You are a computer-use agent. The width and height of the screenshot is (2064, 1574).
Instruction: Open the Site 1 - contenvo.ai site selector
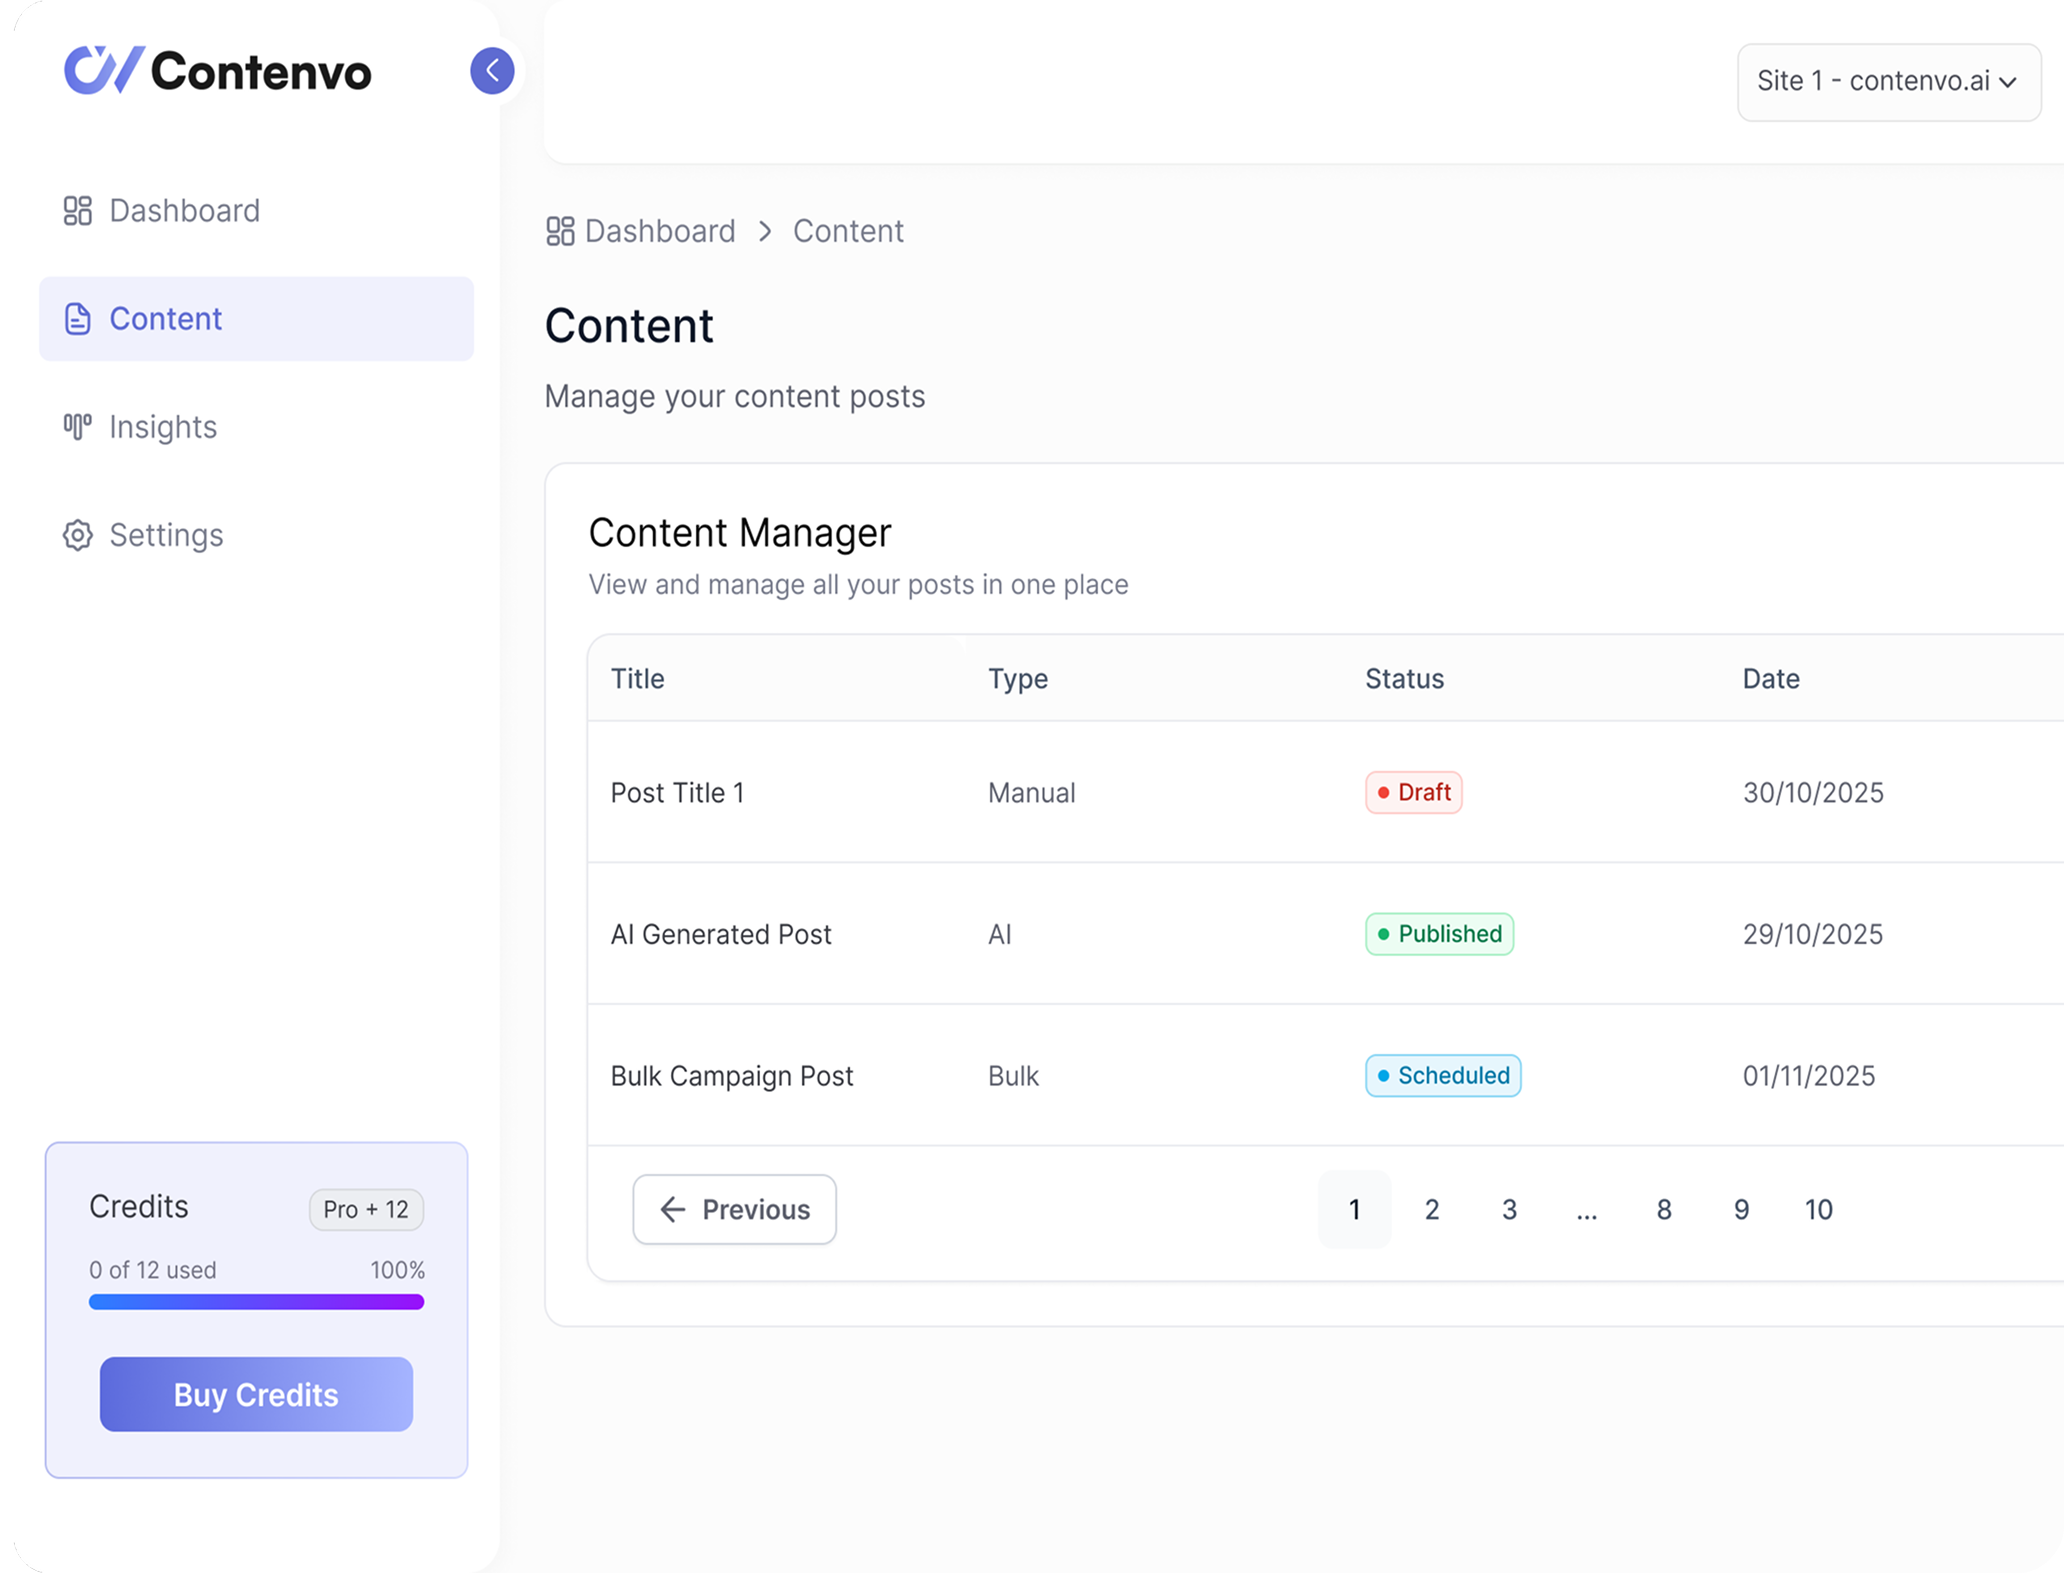[x=1888, y=82]
